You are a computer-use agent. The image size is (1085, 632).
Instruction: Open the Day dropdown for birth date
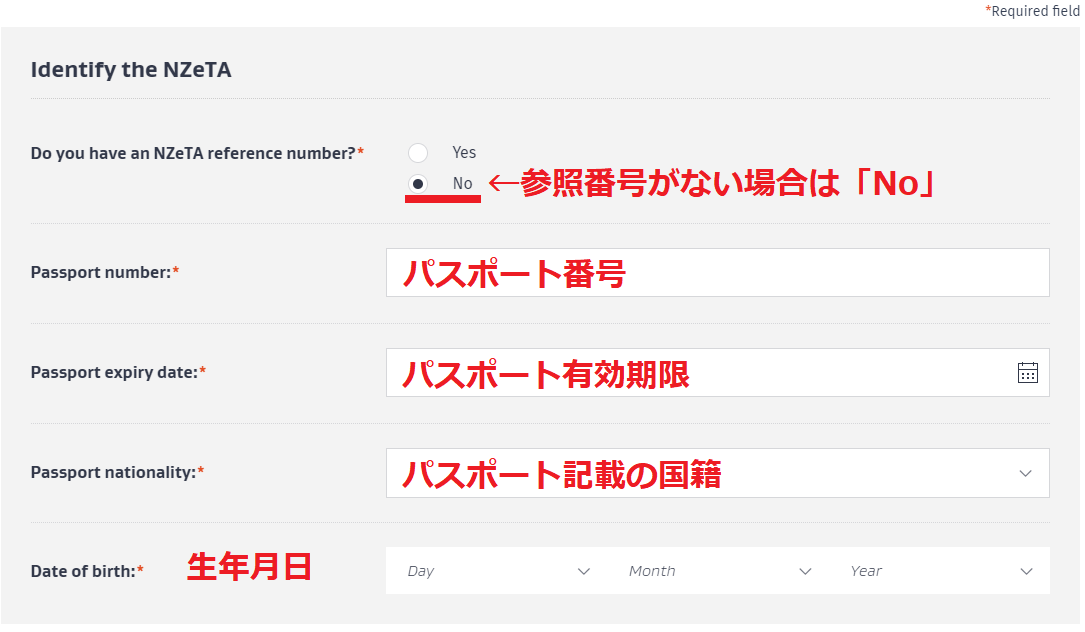pyautogui.click(x=497, y=571)
